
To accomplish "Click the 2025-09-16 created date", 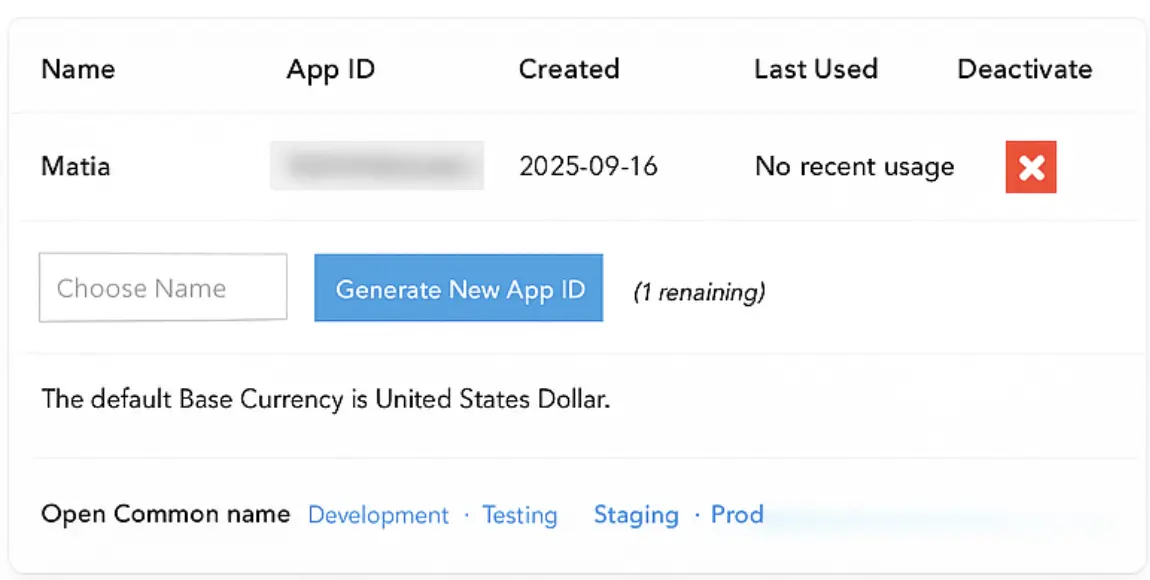I will click(588, 166).
